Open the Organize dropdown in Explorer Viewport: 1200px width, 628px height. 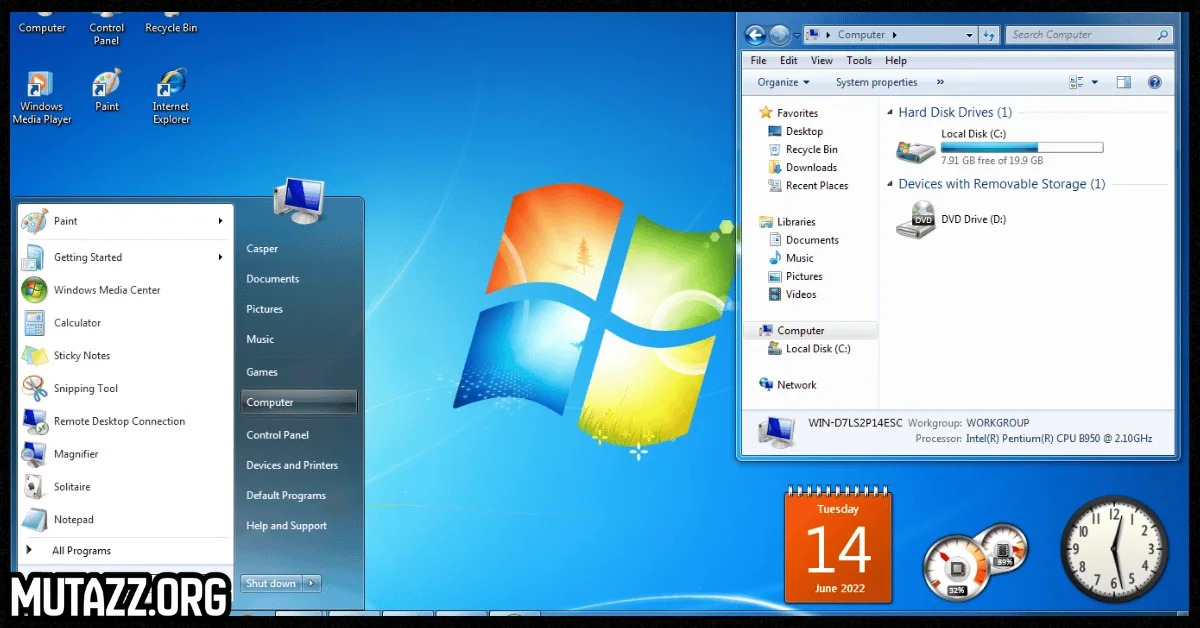[x=783, y=82]
